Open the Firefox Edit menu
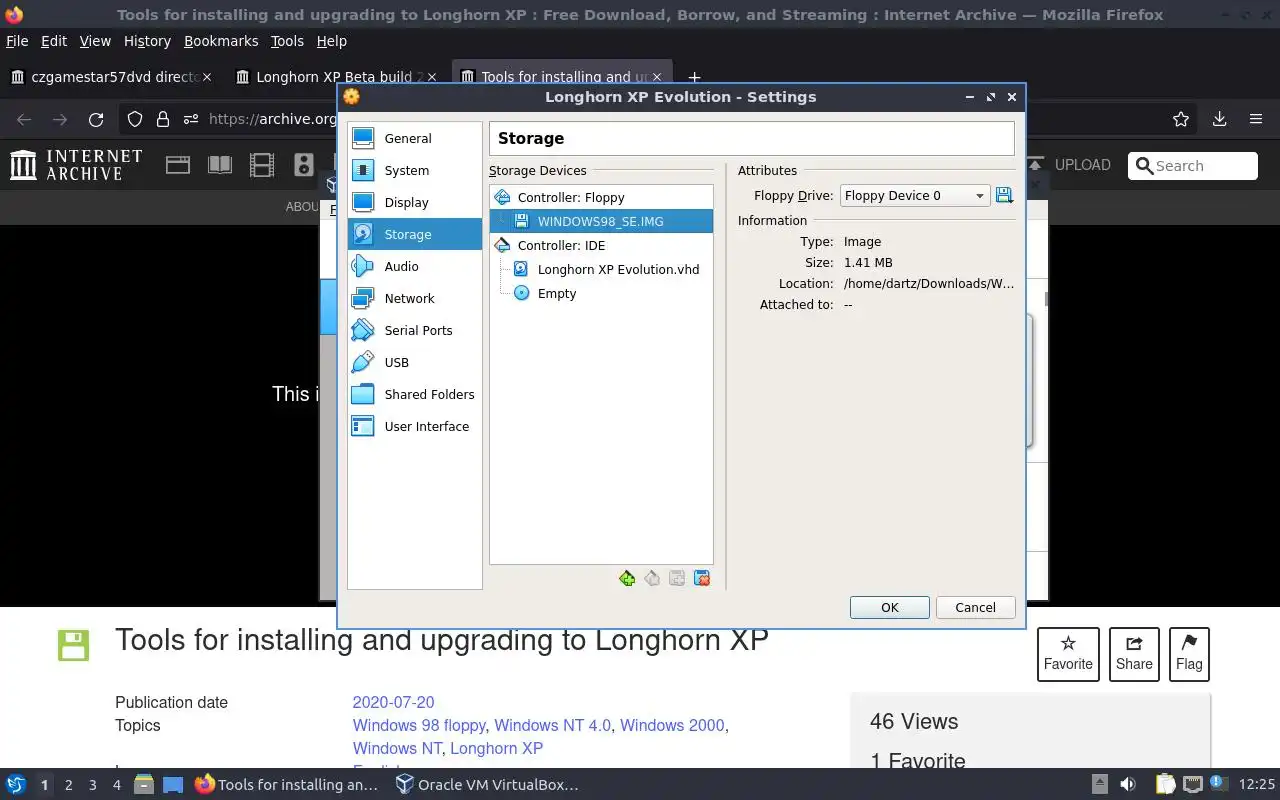Image resolution: width=1280 pixels, height=800 pixels. (54, 41)
